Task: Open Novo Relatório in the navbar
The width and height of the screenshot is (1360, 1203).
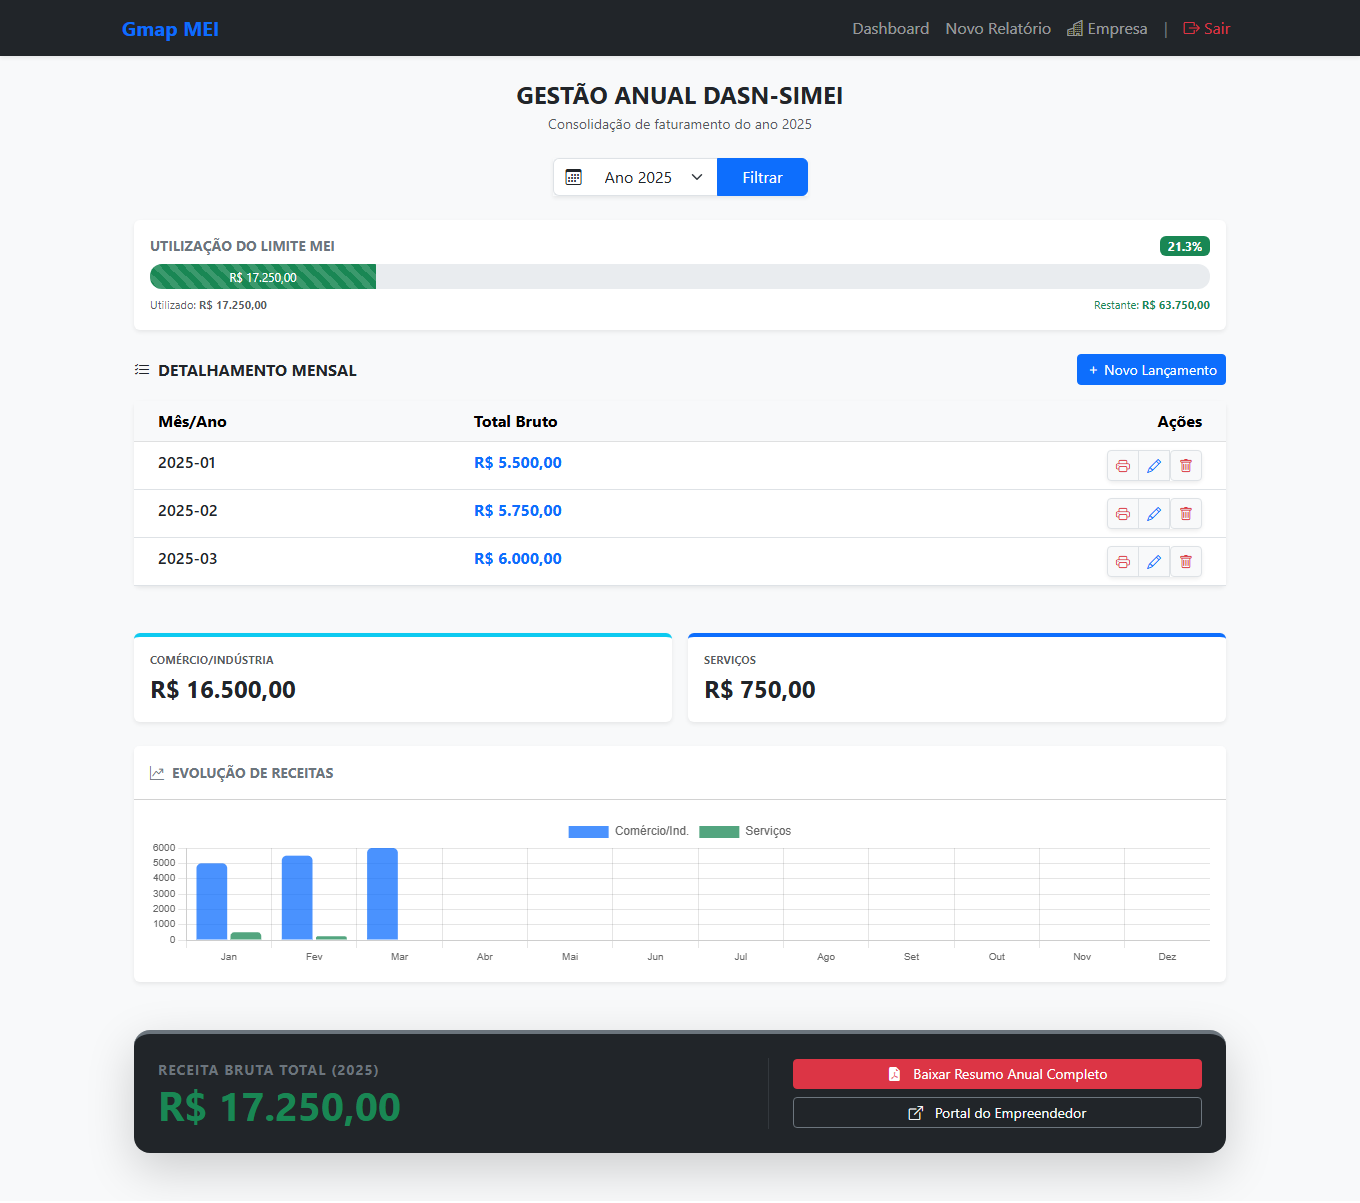Action: (998, 29)
